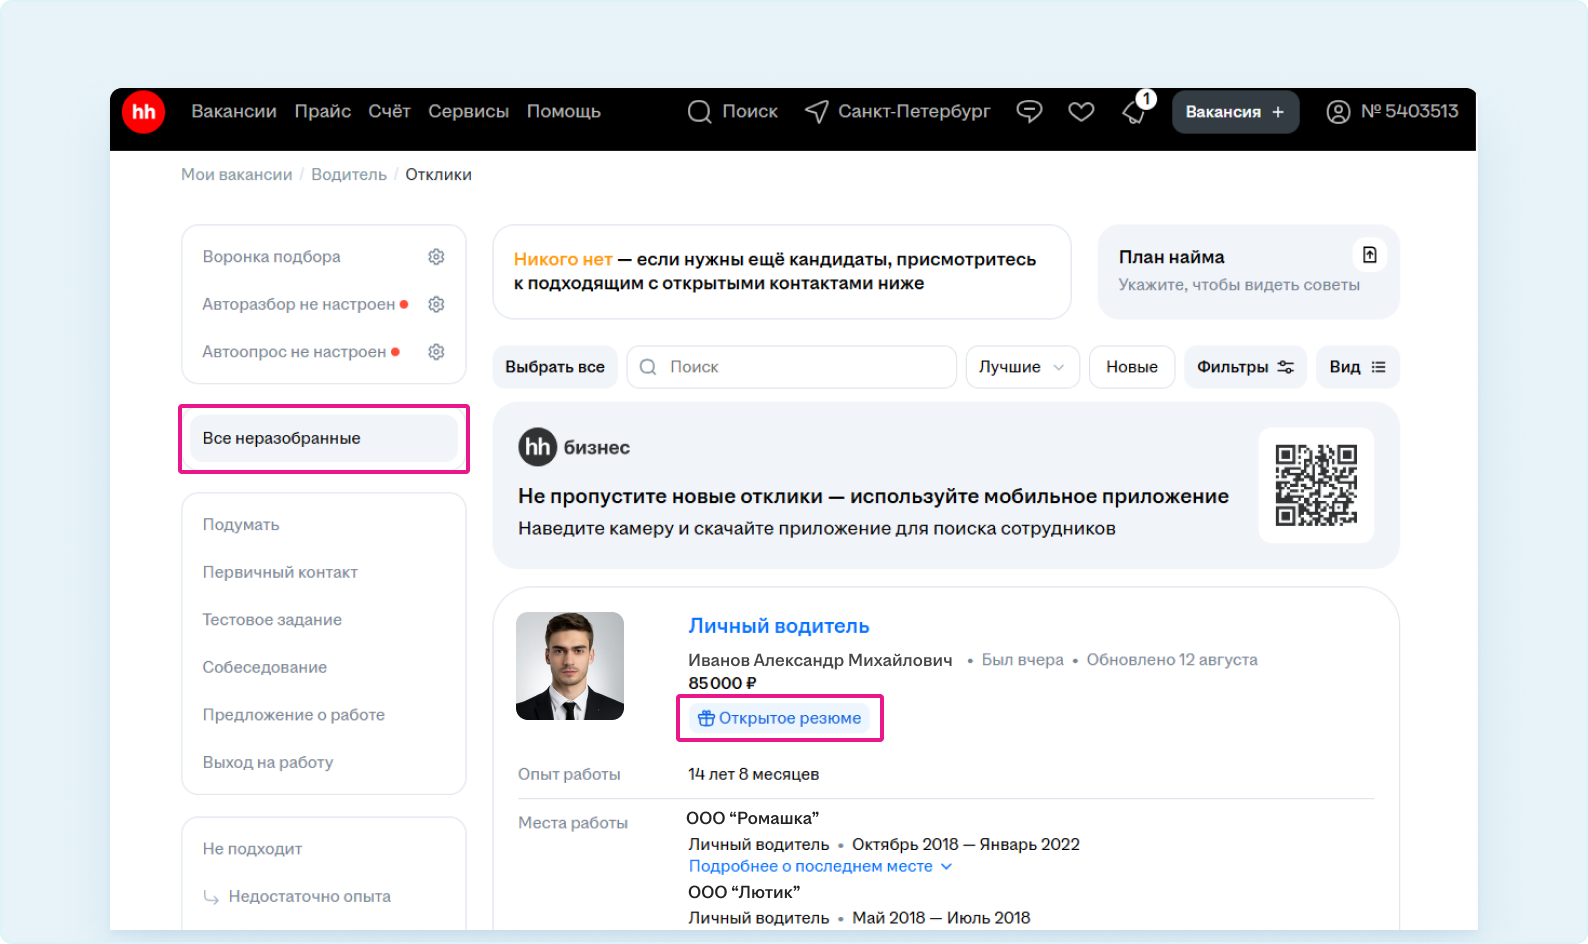
Task: Go to Водитель breadcrumb
Action: coord(349,174)
